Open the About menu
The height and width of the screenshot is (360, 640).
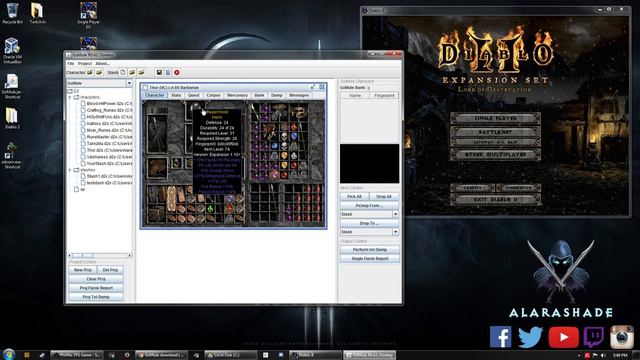[102, 64]
